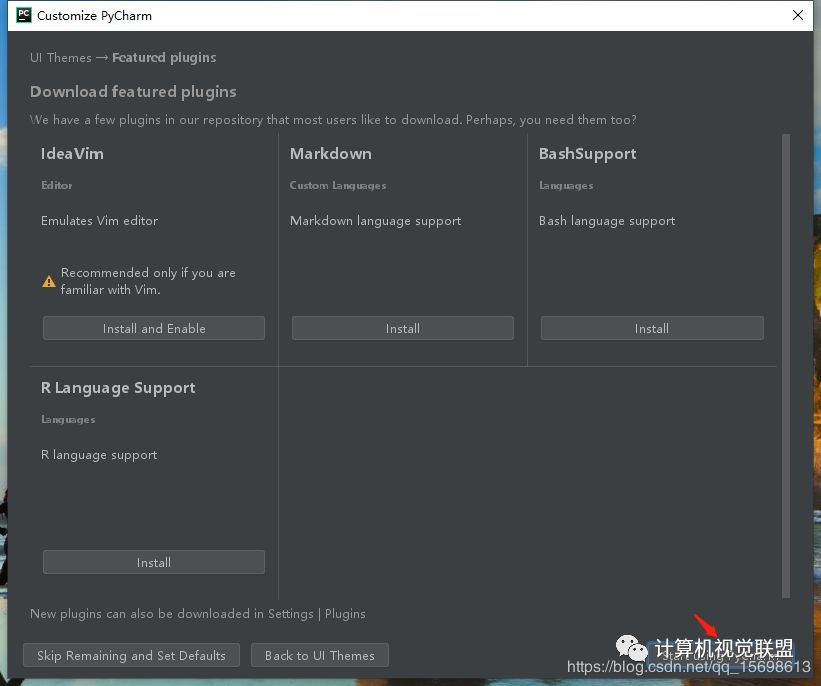The width and height of the screenshot is (821, 686).
Task: Select the BashSupport plugin title
Action: tap(587, 153)
